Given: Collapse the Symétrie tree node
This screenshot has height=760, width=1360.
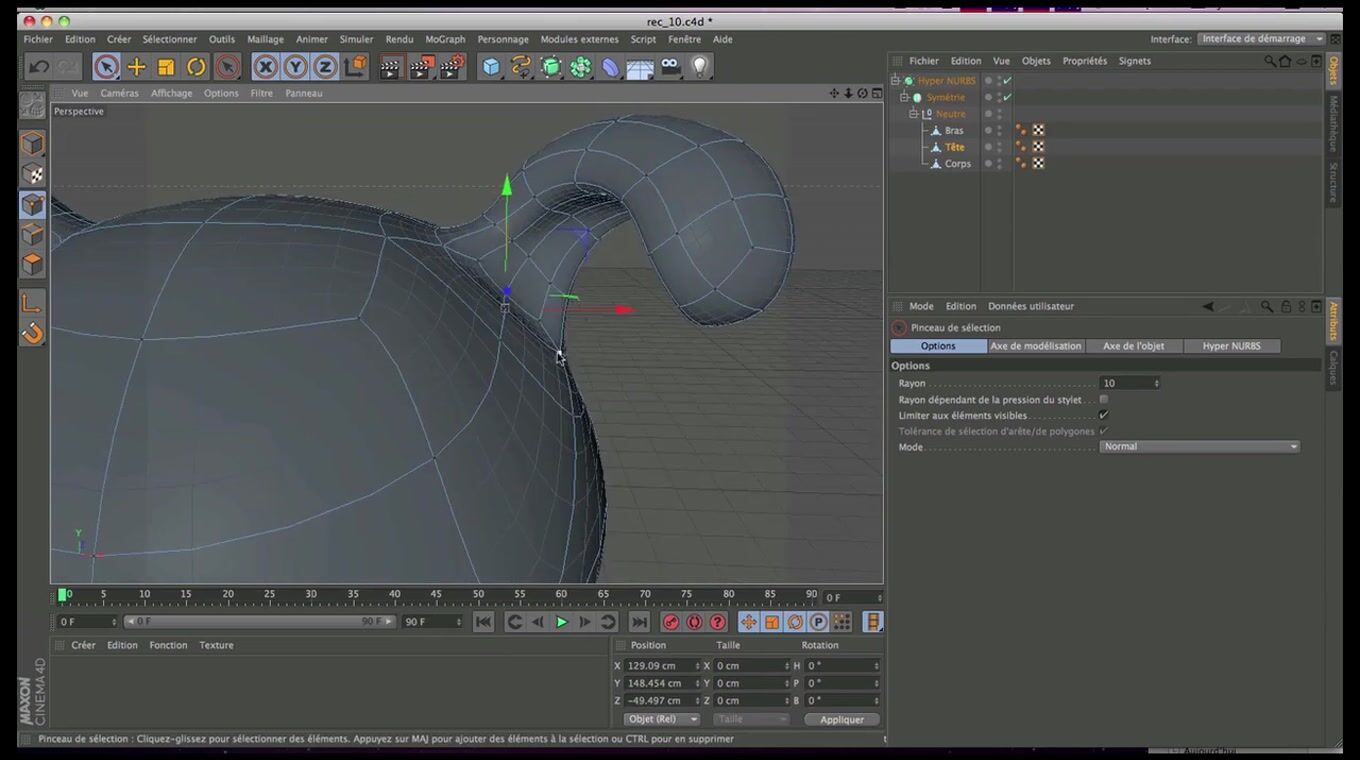Looking at the screenshot, I should pos(904,97).
